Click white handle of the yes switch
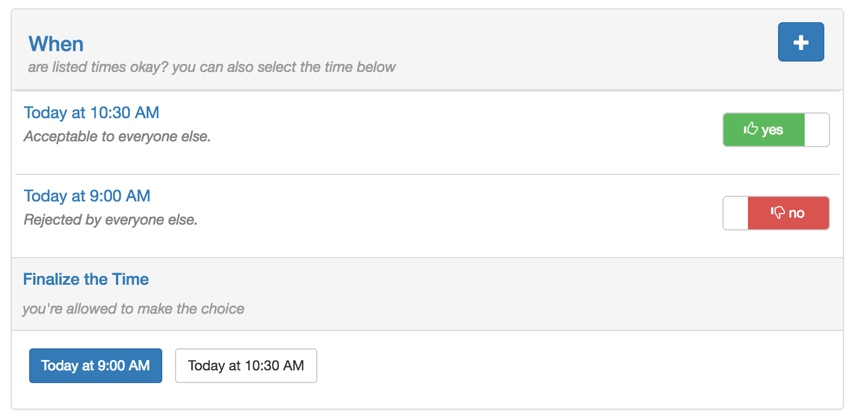The image size is (850, 418). pyautogui.click(x=817, y=130)
